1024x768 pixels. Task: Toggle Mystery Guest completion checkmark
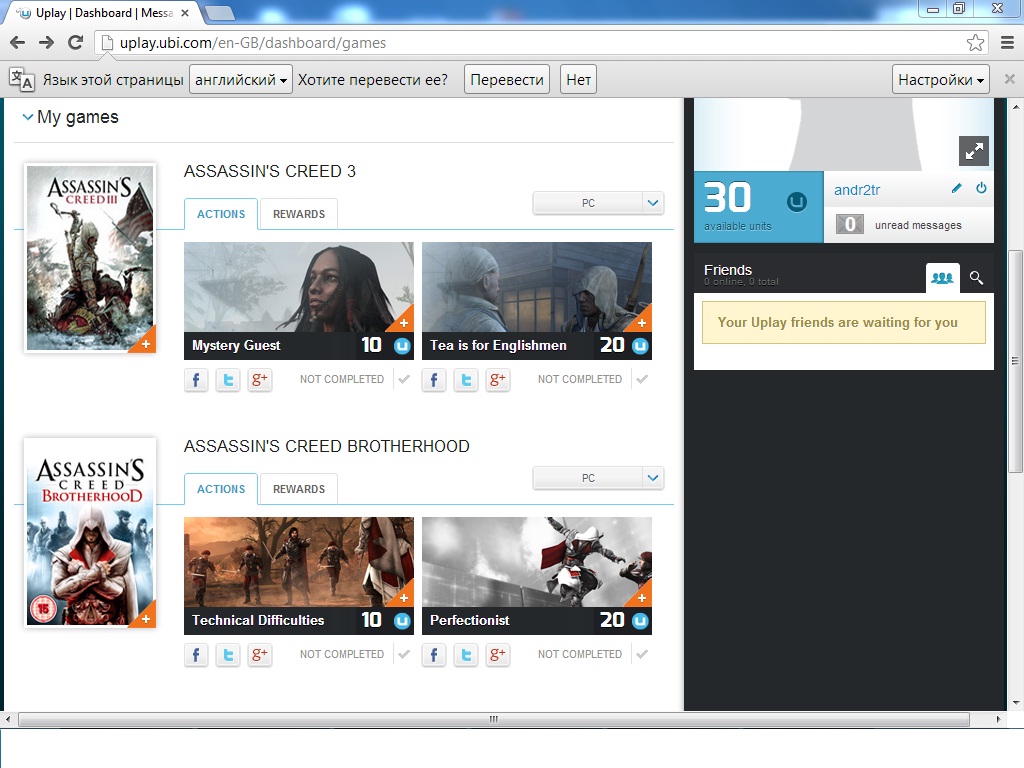[404, 379]
